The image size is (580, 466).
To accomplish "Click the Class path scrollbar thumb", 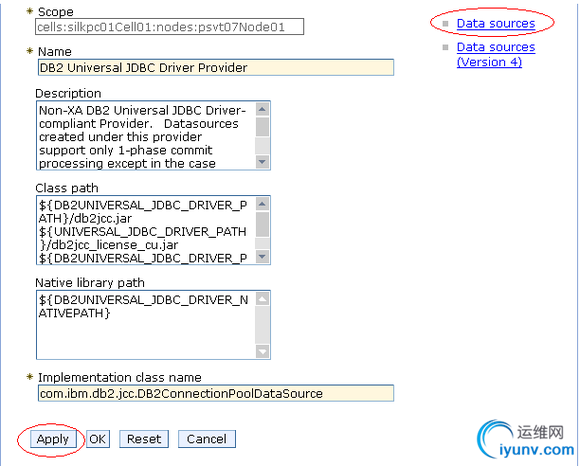I will pyautogui.click(x=262, y=224).
